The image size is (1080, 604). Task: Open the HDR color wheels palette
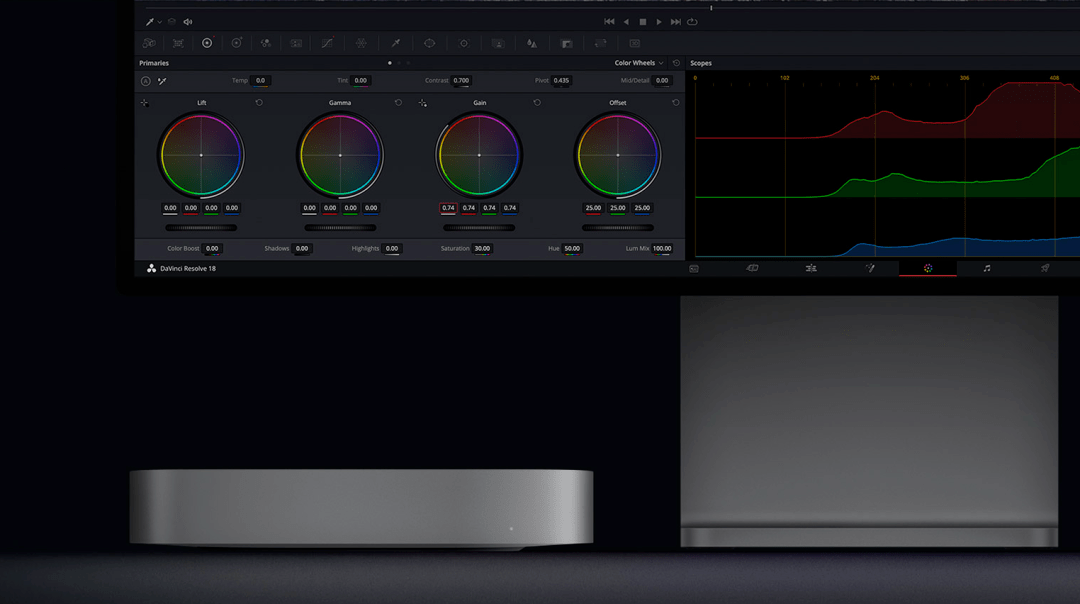(x=236, y=43)
